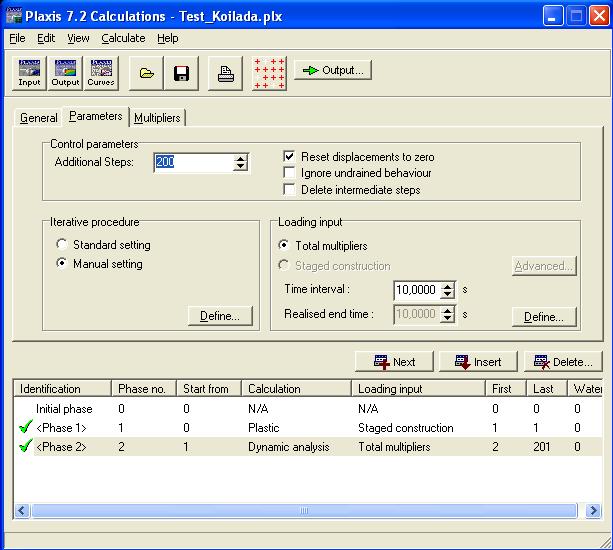
Task: Click Phase 1 green checkmark icon
Action: [26, 426]
